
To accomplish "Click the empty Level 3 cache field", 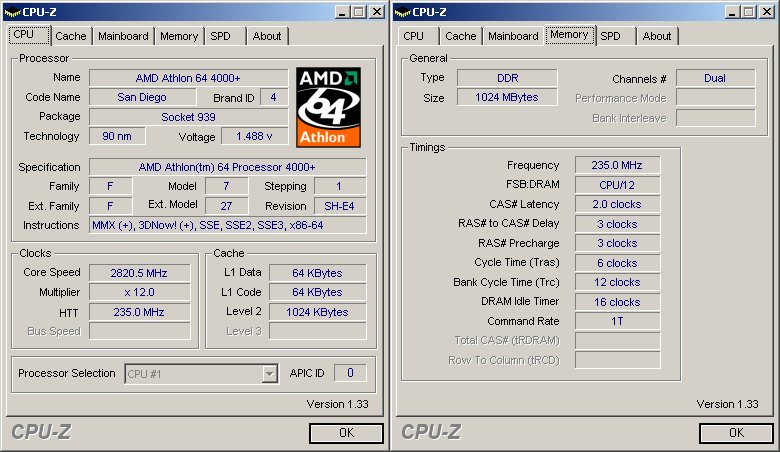I will pyautogui.click(x=317, y=331).
